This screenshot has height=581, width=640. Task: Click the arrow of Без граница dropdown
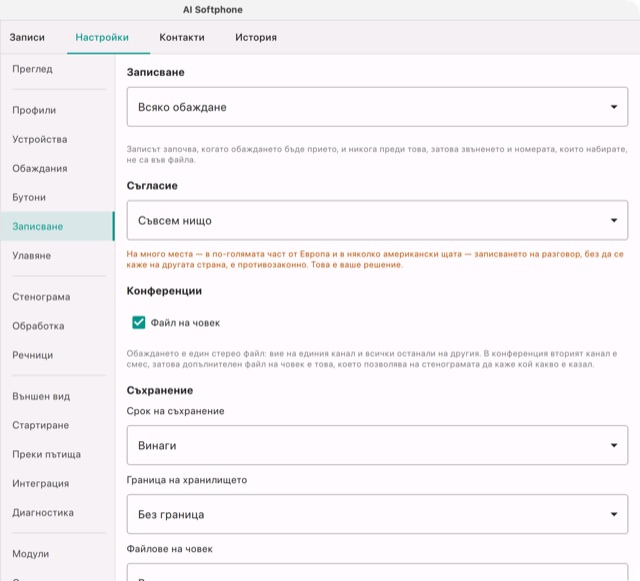613,514
